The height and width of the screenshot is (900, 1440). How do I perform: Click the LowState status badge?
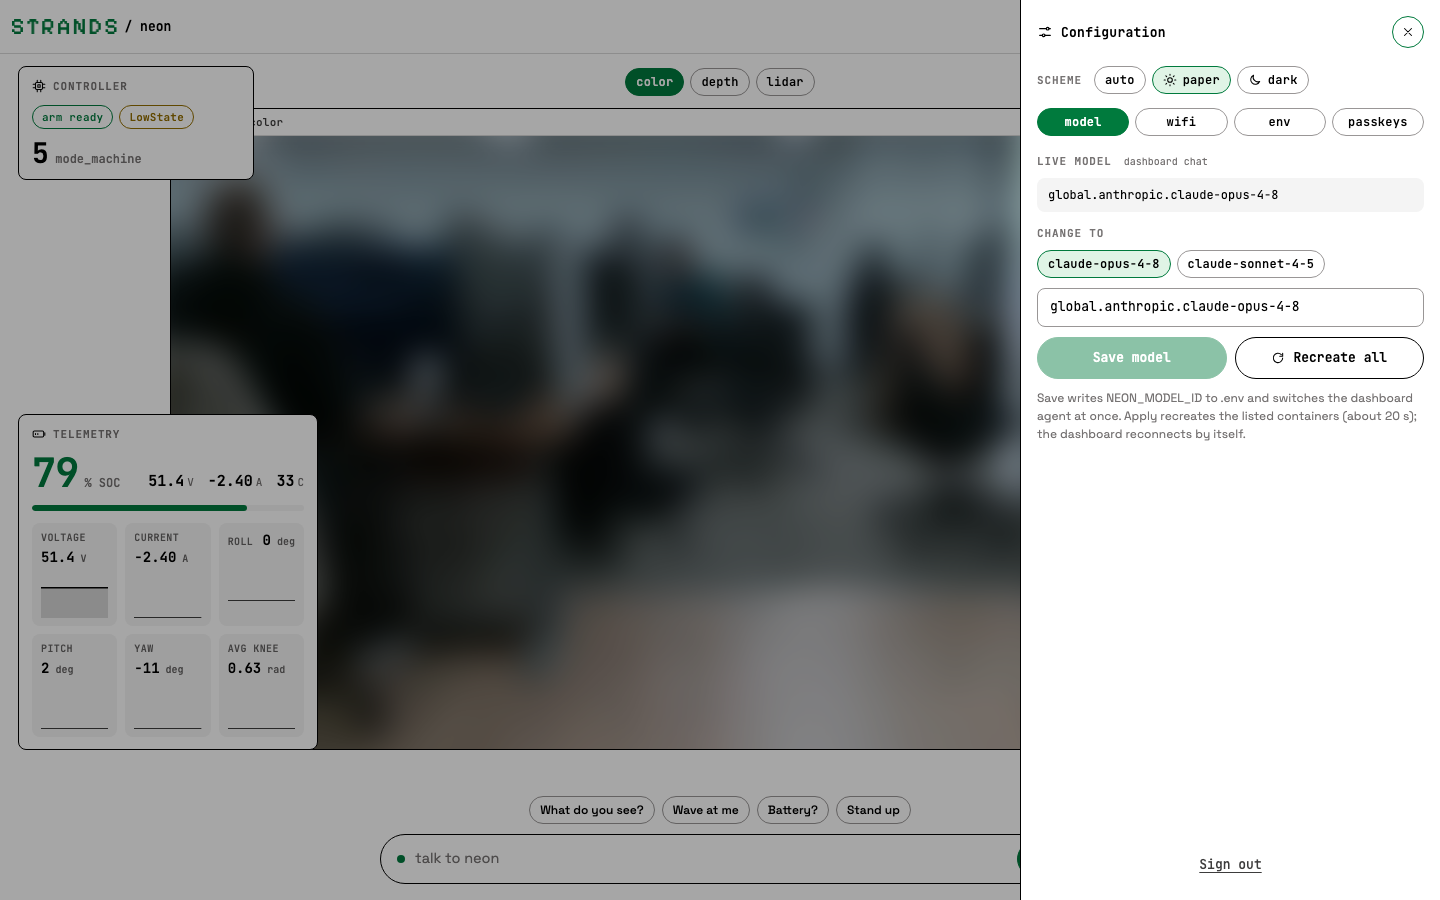157,117
